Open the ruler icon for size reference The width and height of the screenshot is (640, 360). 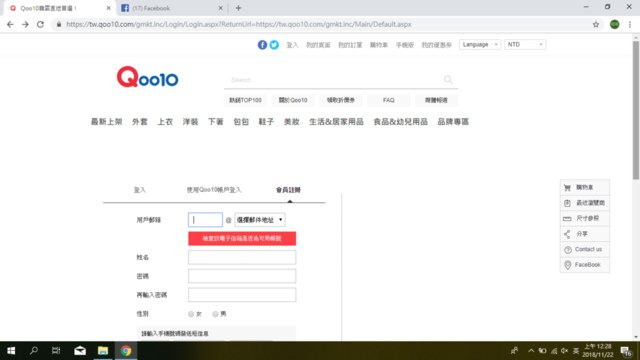pyautogui.click(x=567, y=218)
